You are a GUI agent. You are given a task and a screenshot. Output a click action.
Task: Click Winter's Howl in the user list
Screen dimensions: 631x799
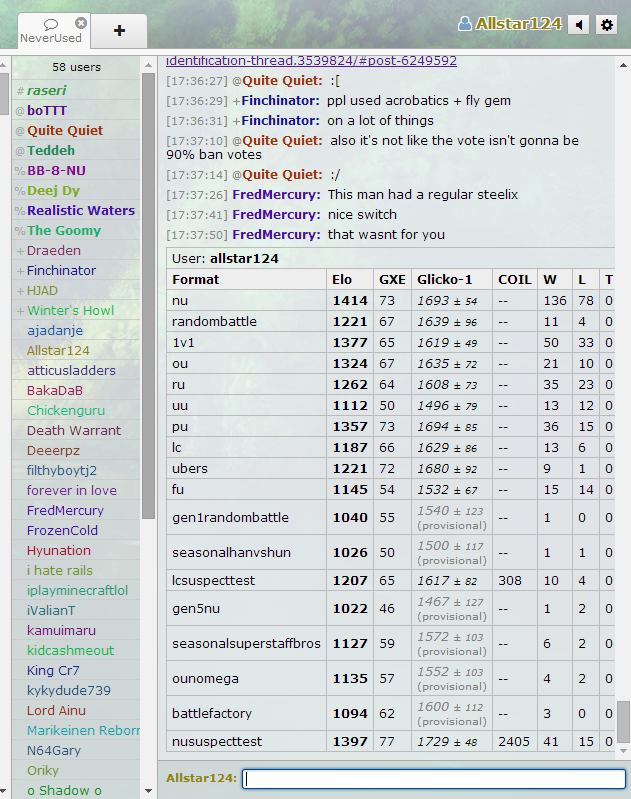point(76,310)
